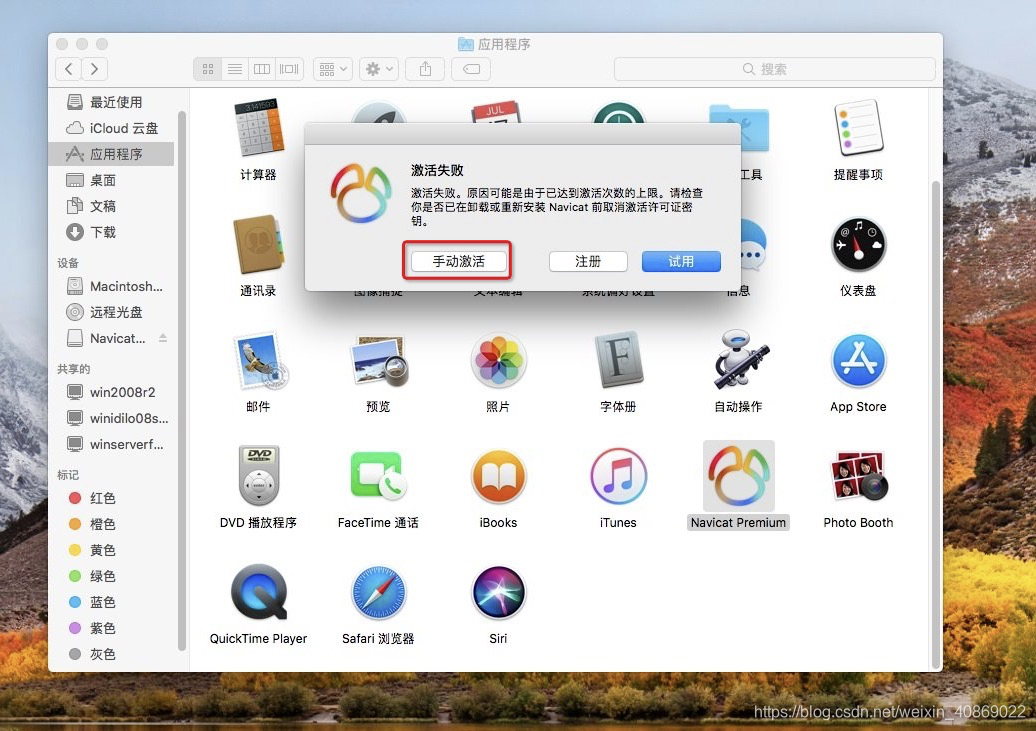Go forward with the Finder forward arrow
1036x731 pixels.
pyautogui.click(x=94, y=69)
